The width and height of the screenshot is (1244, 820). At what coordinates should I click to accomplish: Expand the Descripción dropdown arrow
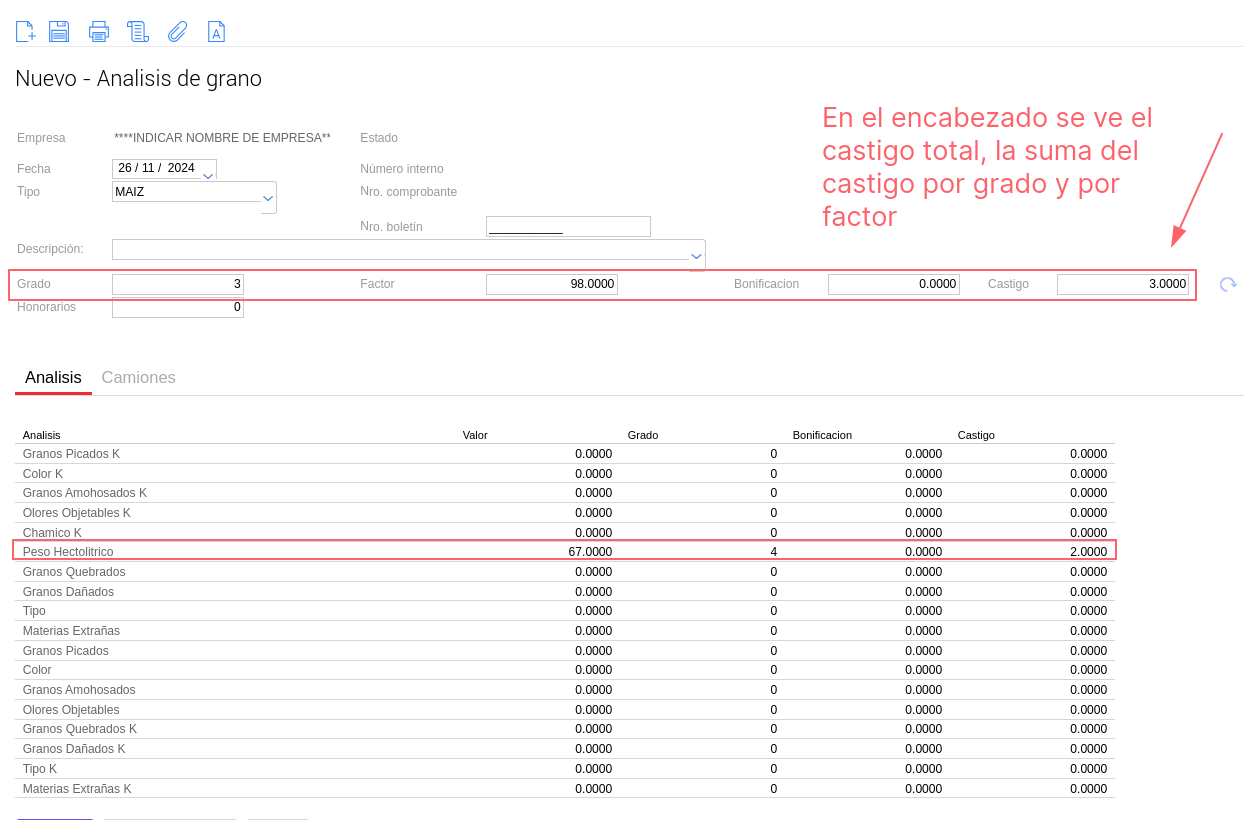[x=696, y=256]
